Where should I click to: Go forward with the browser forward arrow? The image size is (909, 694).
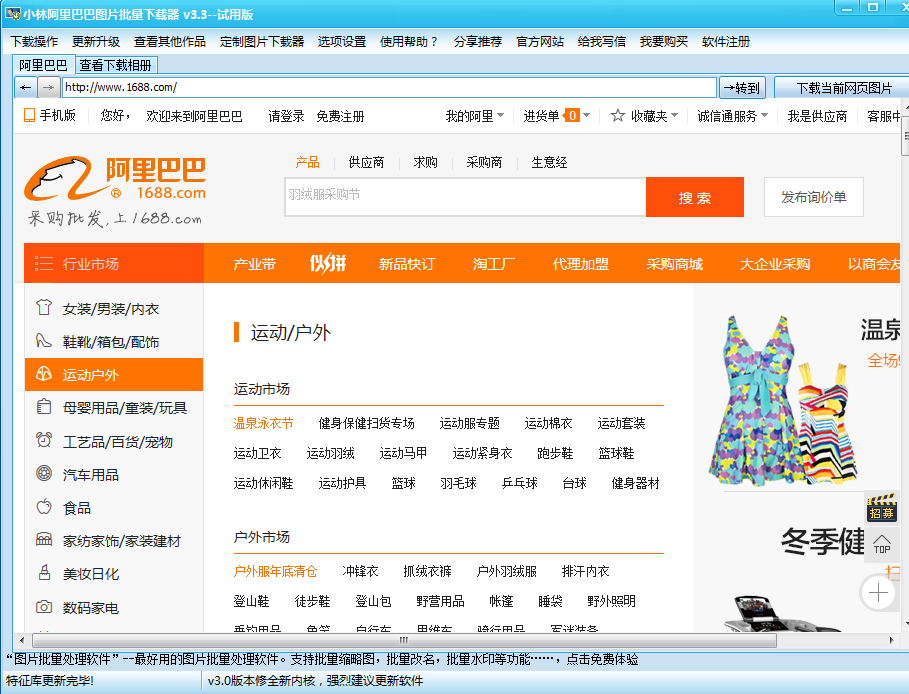pos(49,88)
